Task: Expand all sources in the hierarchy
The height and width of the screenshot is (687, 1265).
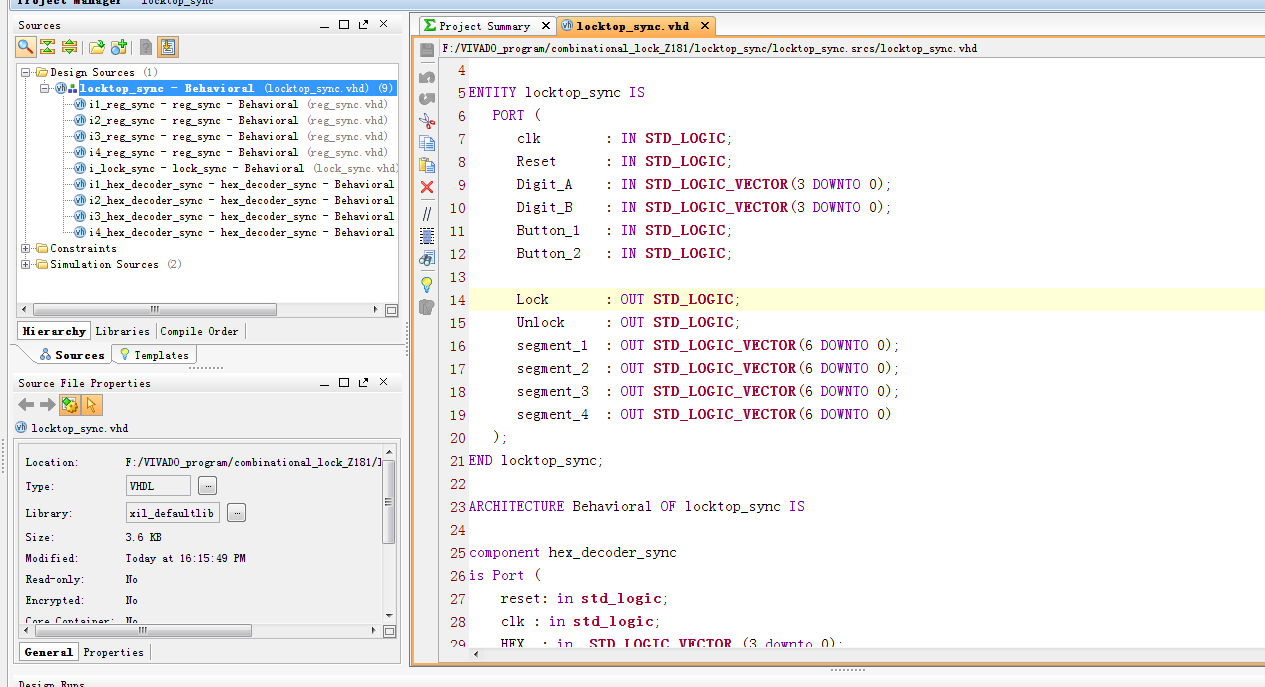Action: [x=70, y=46]
